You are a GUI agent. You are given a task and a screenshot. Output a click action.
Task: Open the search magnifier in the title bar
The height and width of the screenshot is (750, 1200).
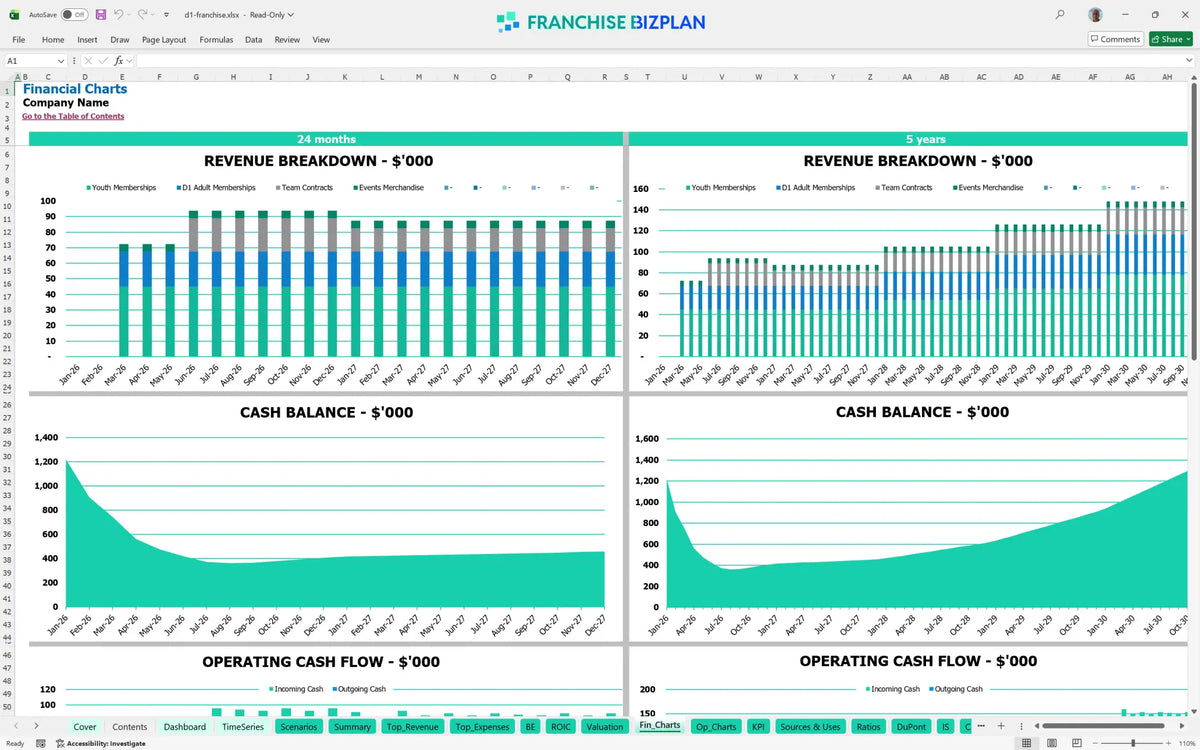pos(1060,15)
